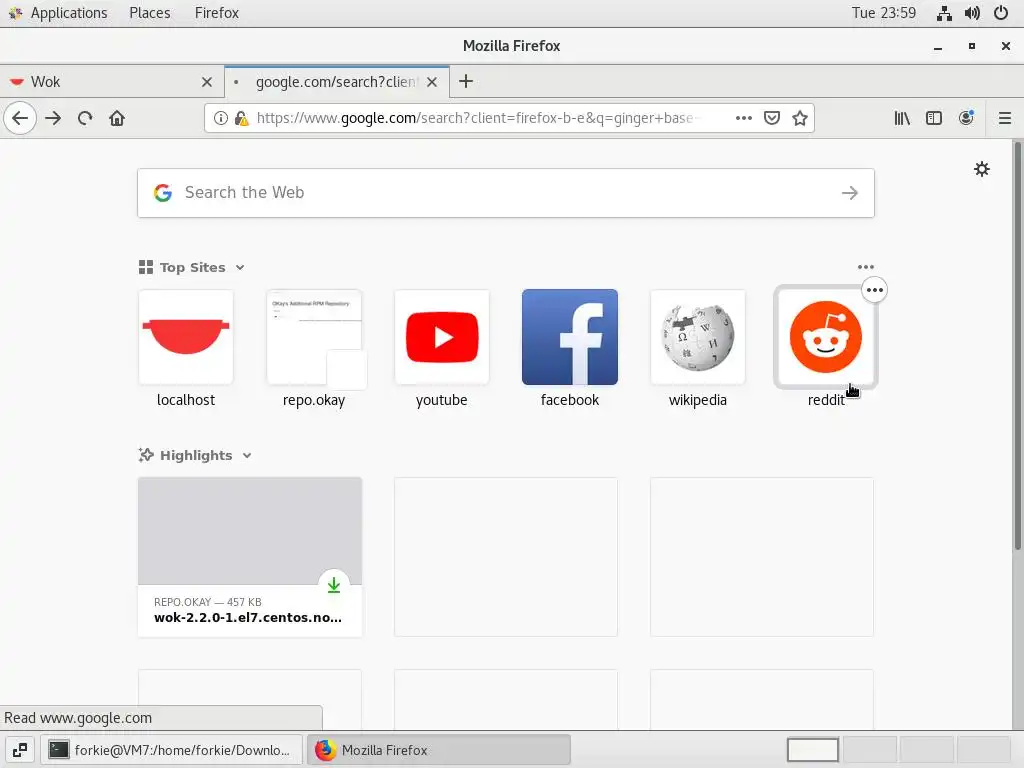Viewport: 1024px width, 768px height.
Task: Open the reddit tile context menu
Action: [874, 290]
